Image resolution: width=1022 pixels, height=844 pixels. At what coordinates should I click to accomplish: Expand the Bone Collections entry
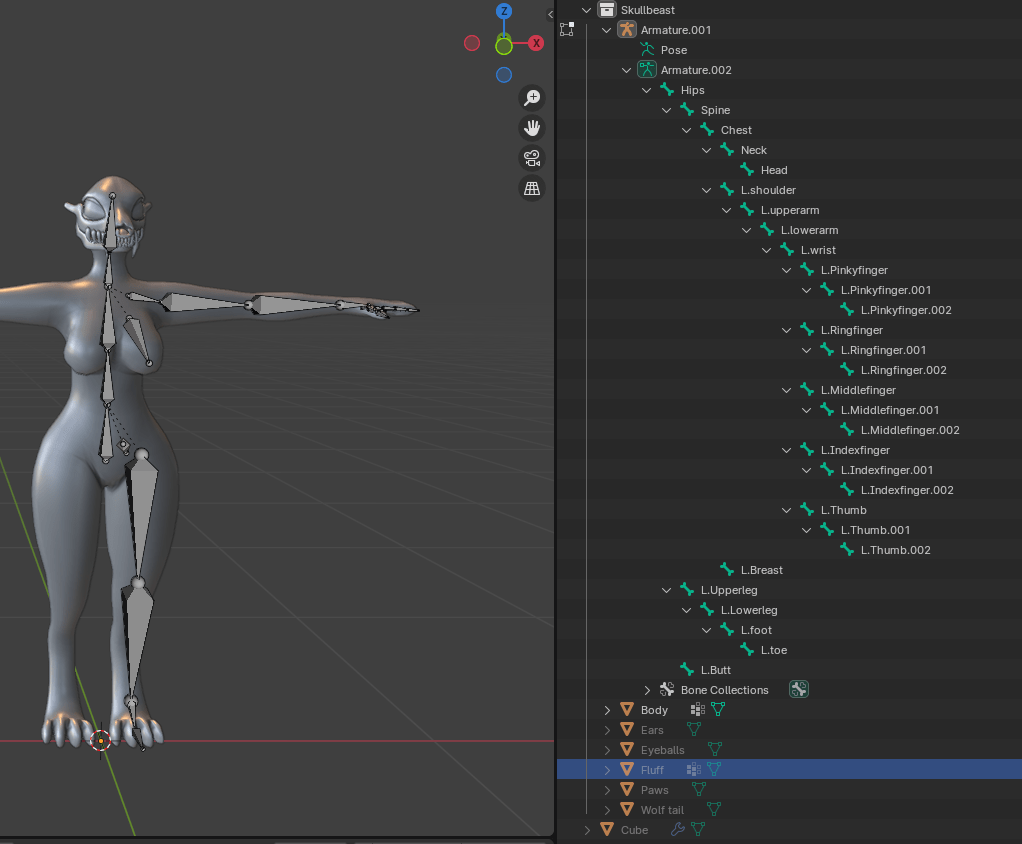click(647, 690)
